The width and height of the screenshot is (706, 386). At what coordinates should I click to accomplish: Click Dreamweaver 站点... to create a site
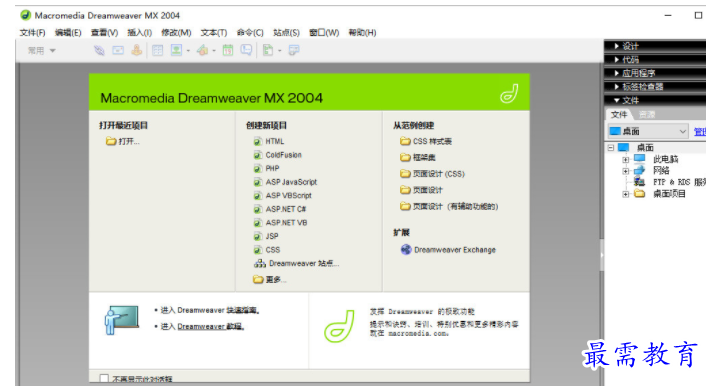coord(297,263)
